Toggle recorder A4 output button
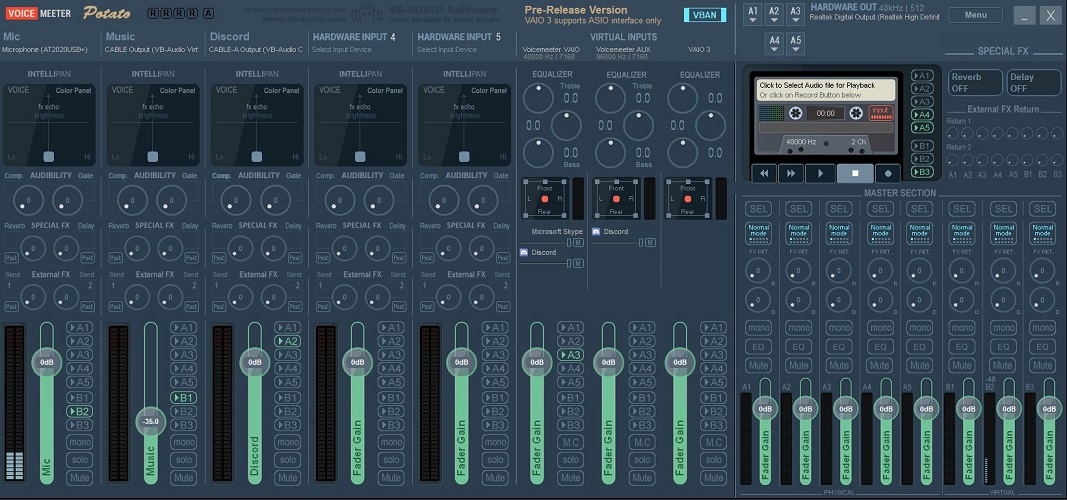The image size is (1067, 500). pyautogui.click(x=922, y=115)
